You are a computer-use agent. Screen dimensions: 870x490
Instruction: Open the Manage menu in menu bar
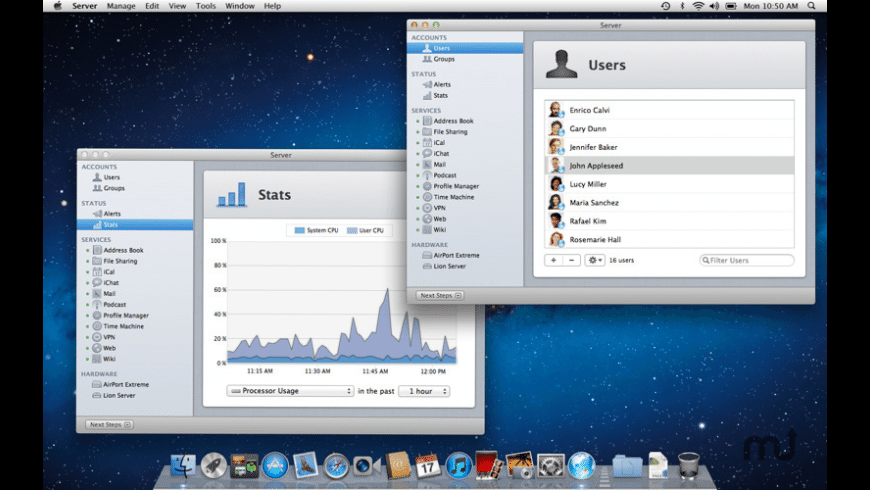[121, 6]
